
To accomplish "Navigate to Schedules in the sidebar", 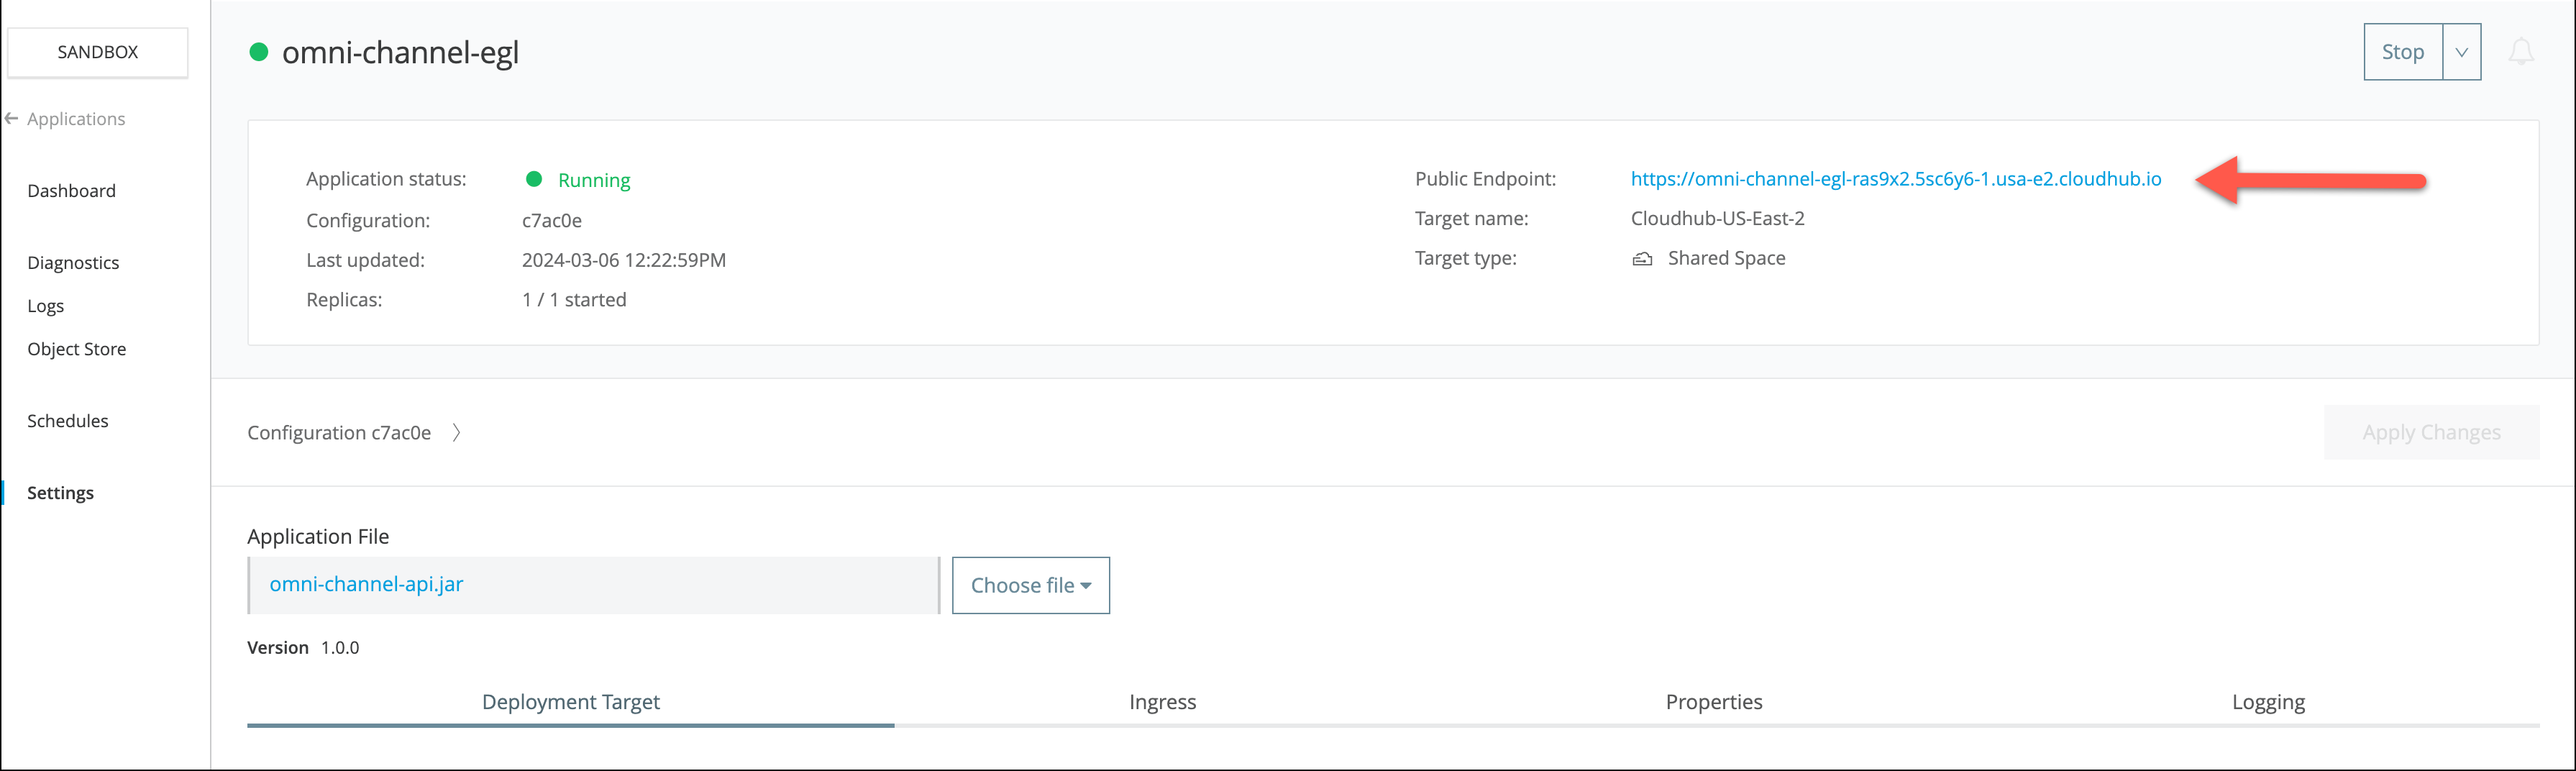I will tap(67, 421).
